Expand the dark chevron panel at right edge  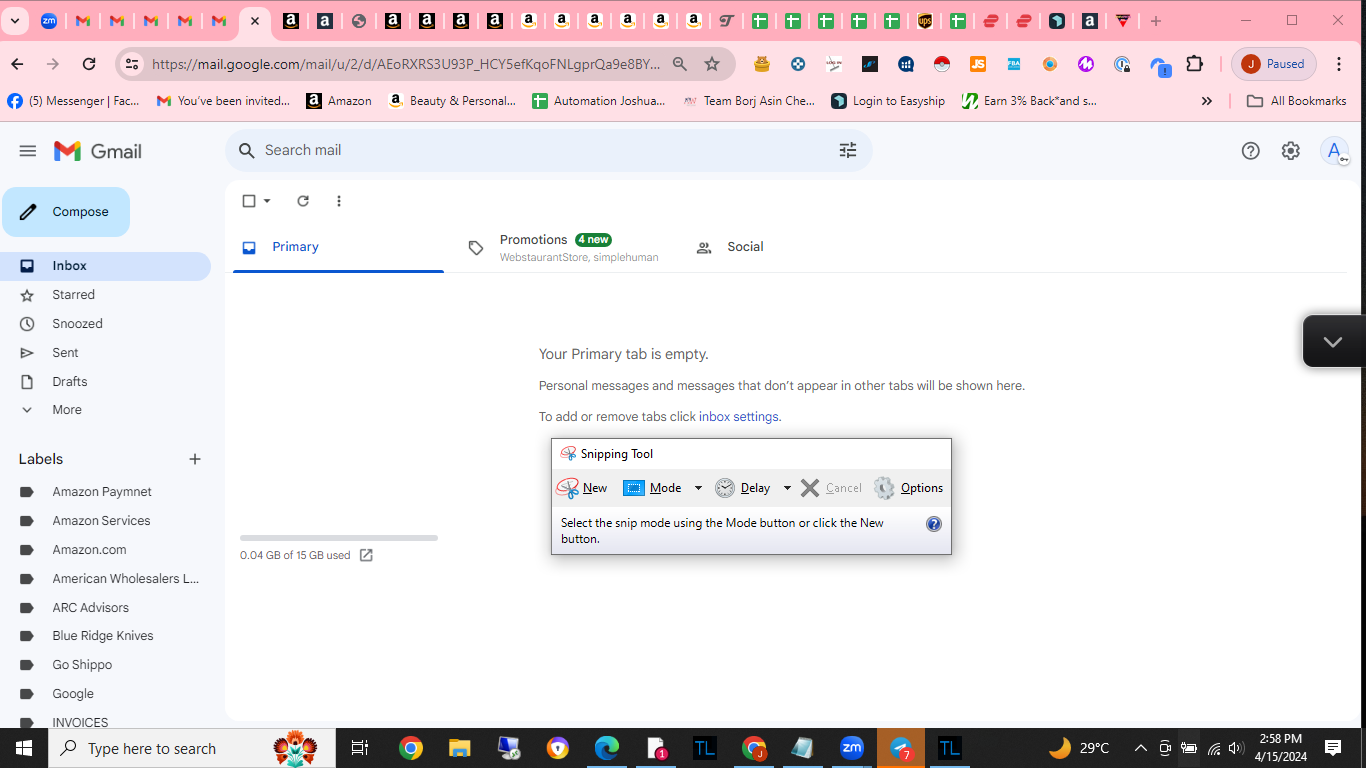tap(1333, 341)
